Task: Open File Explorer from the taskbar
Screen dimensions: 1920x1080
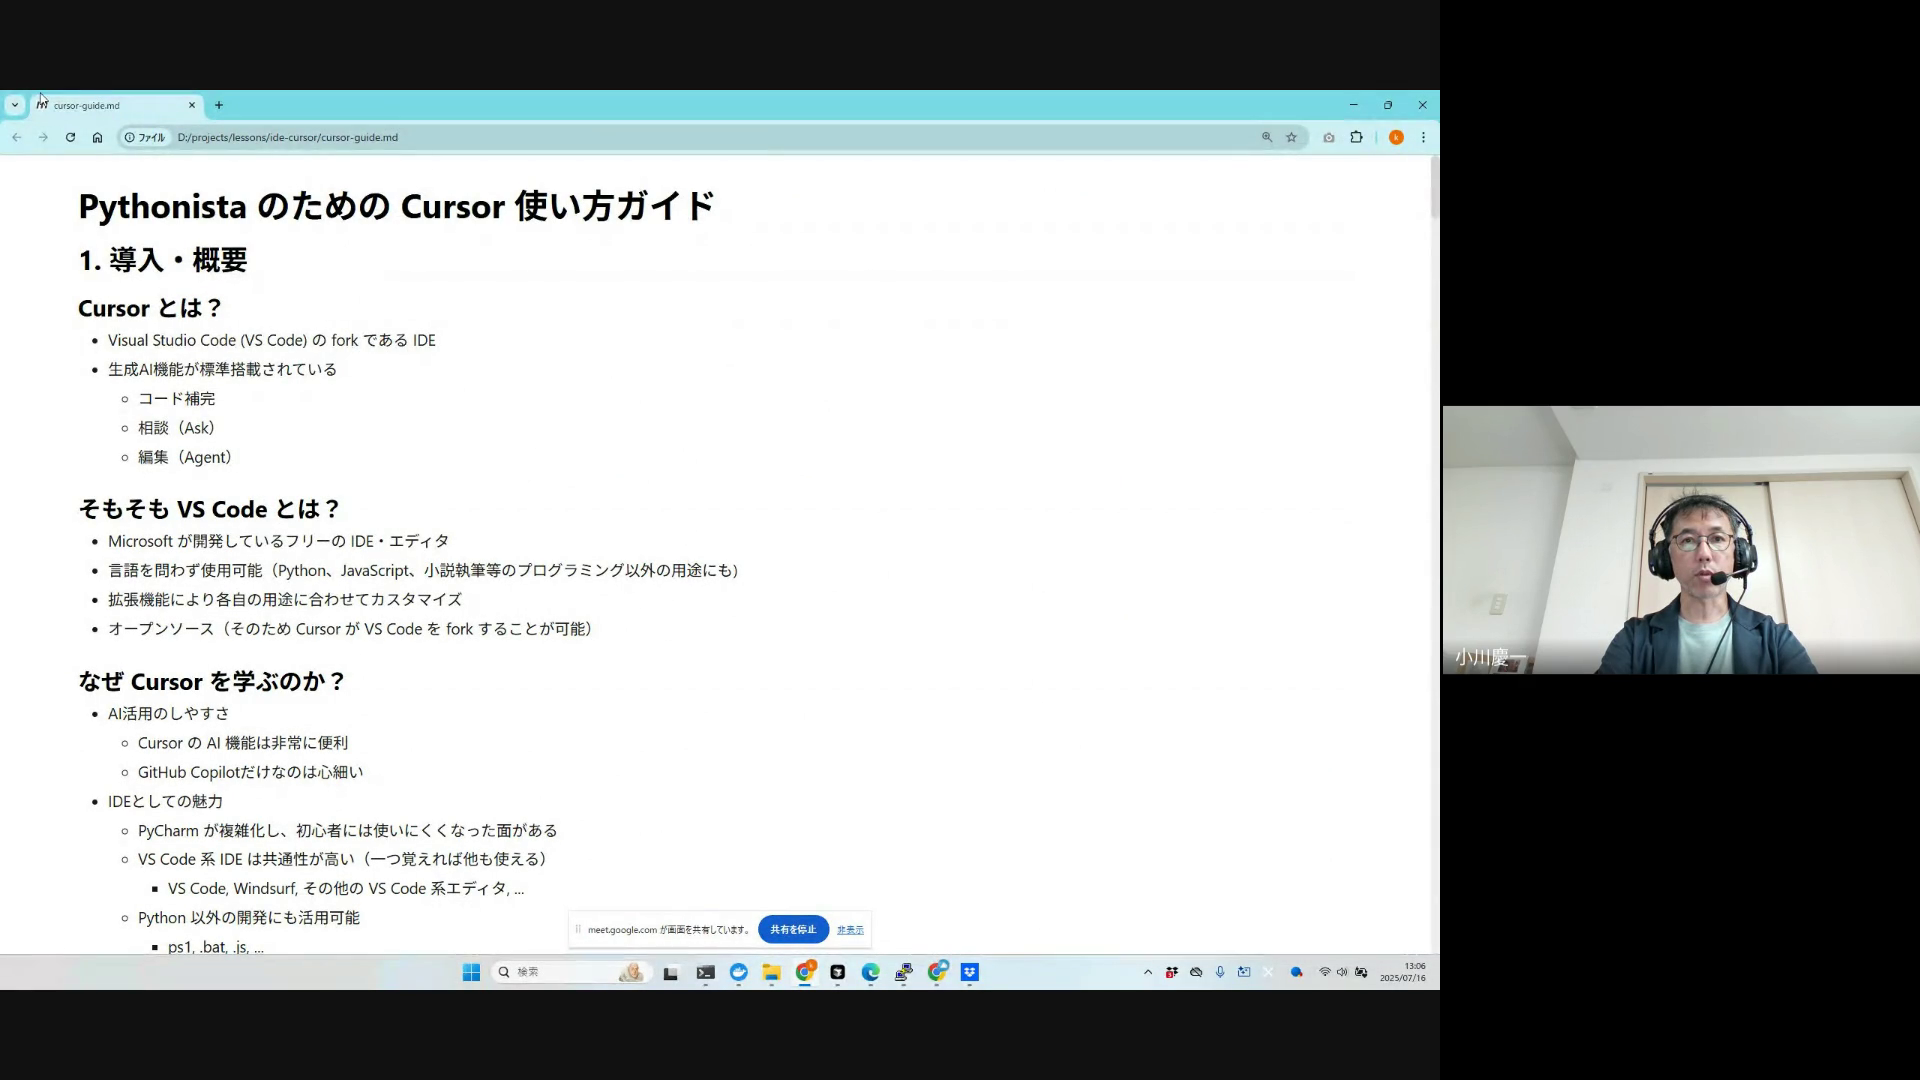Action: coord(771,972)
